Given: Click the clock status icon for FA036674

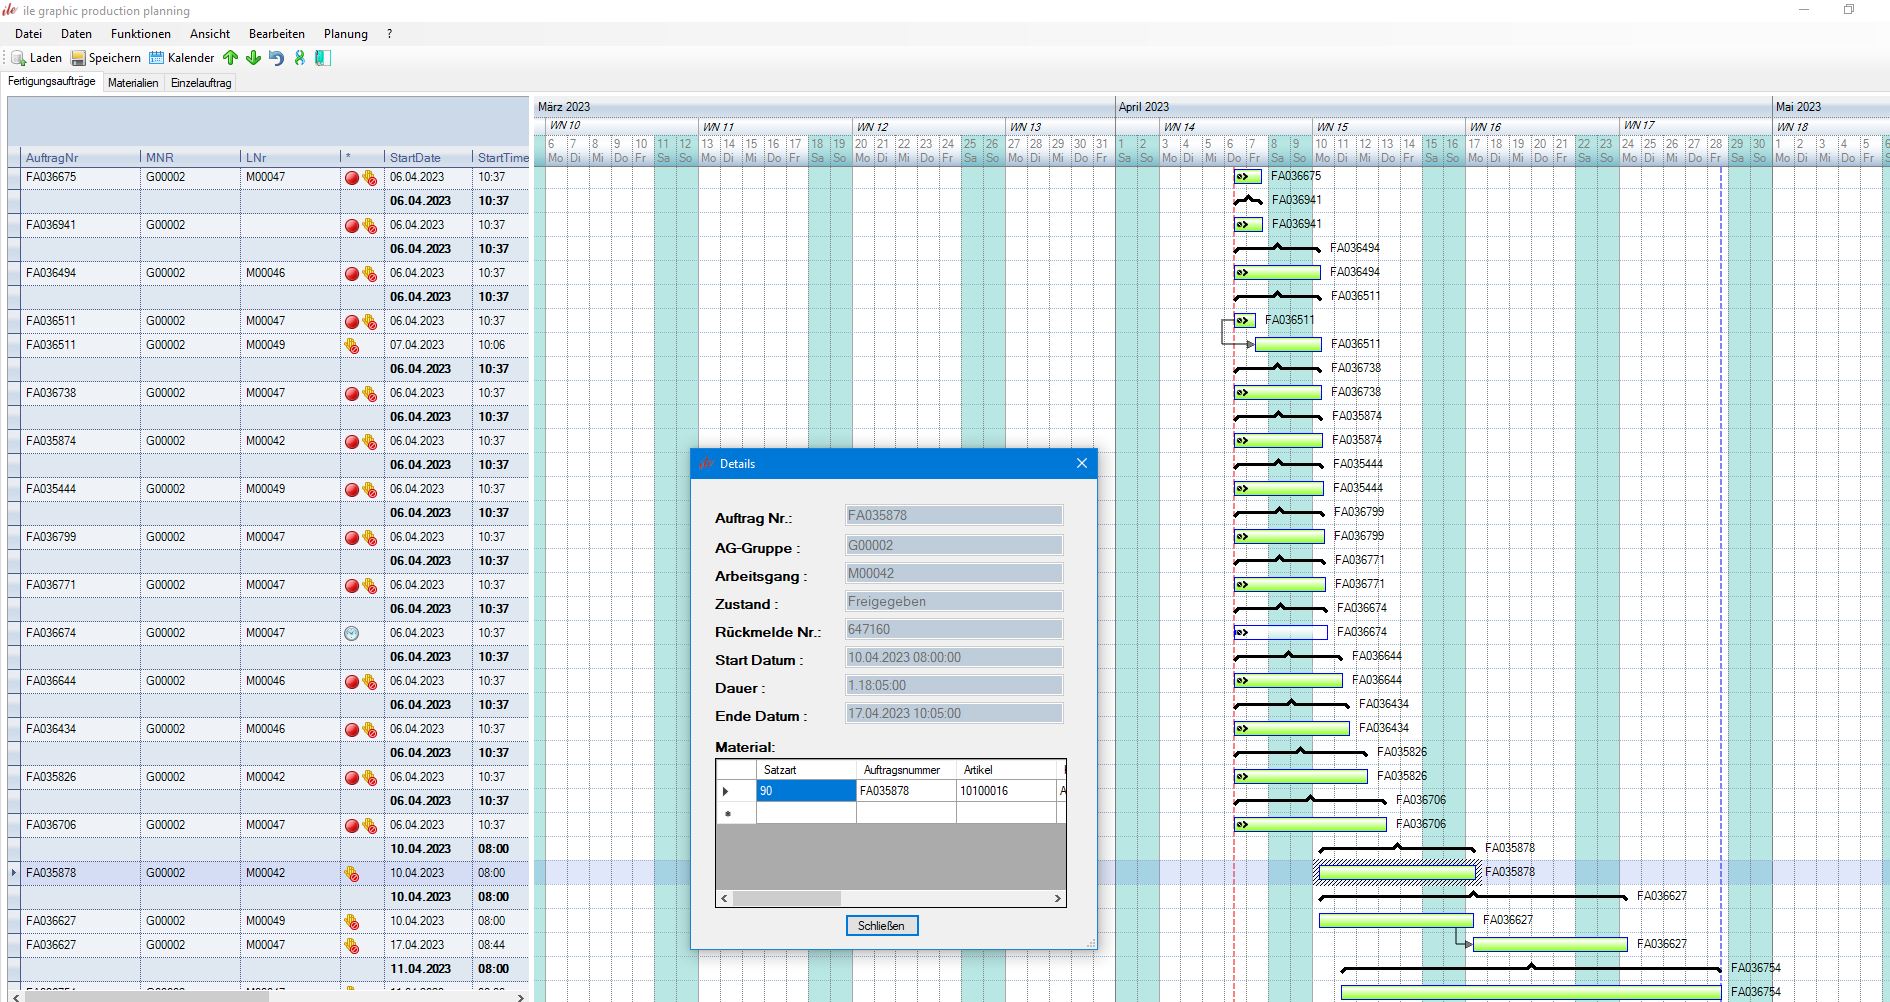Looking at the screenshot, I should click(x=351, y=633).
